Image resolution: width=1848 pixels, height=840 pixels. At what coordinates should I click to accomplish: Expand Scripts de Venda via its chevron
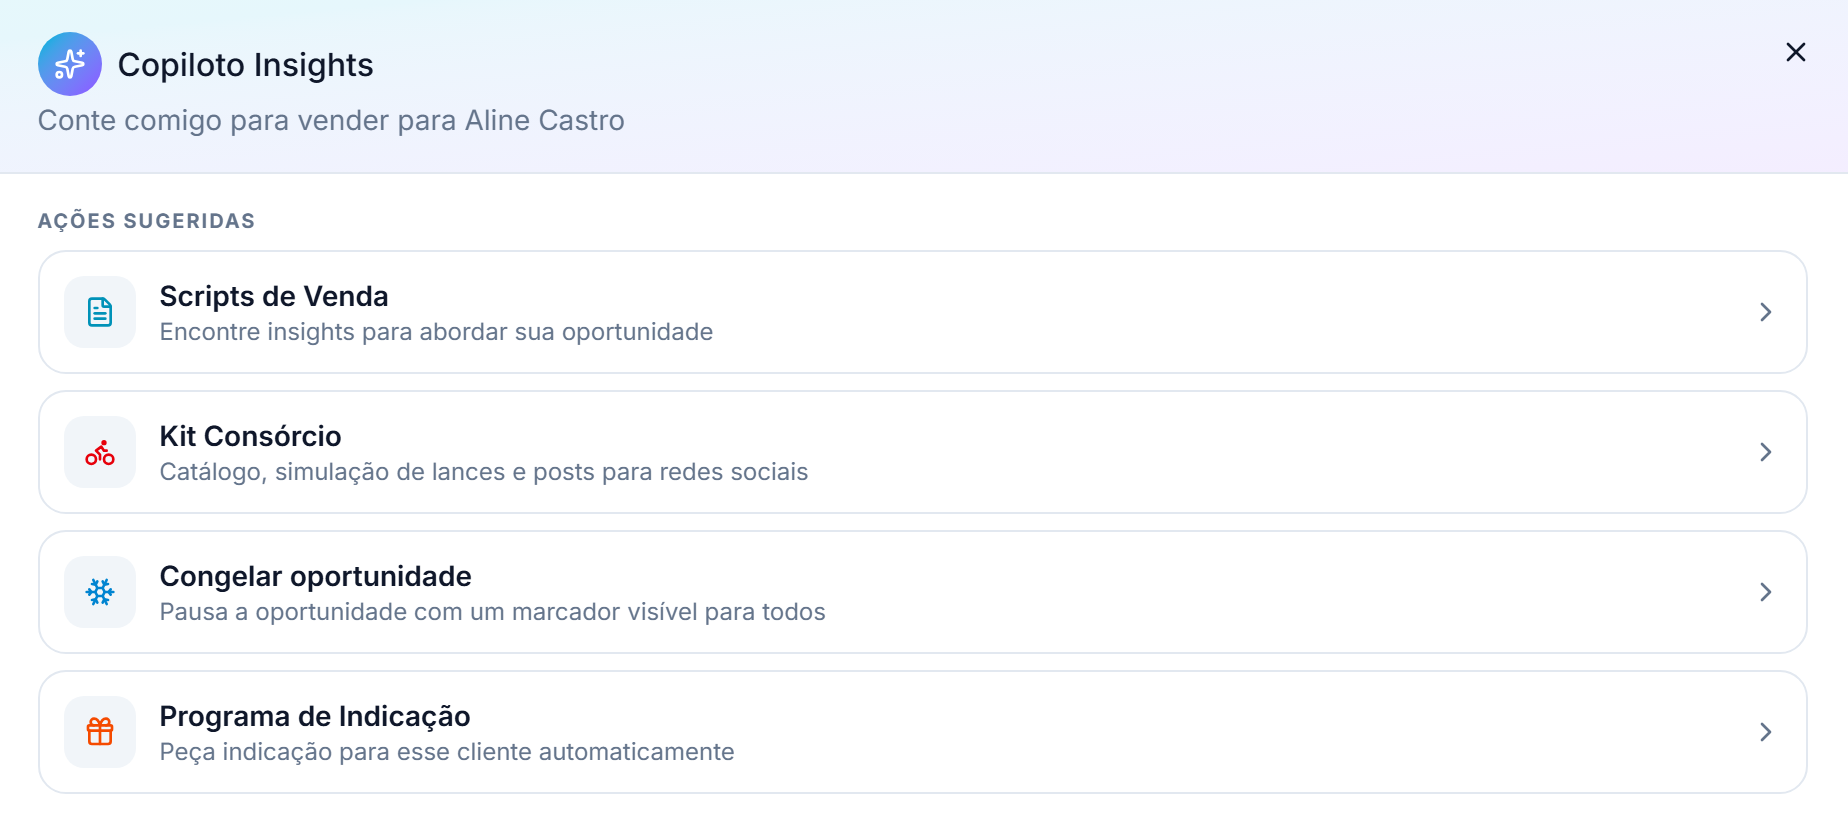(x=1766, y=312)
